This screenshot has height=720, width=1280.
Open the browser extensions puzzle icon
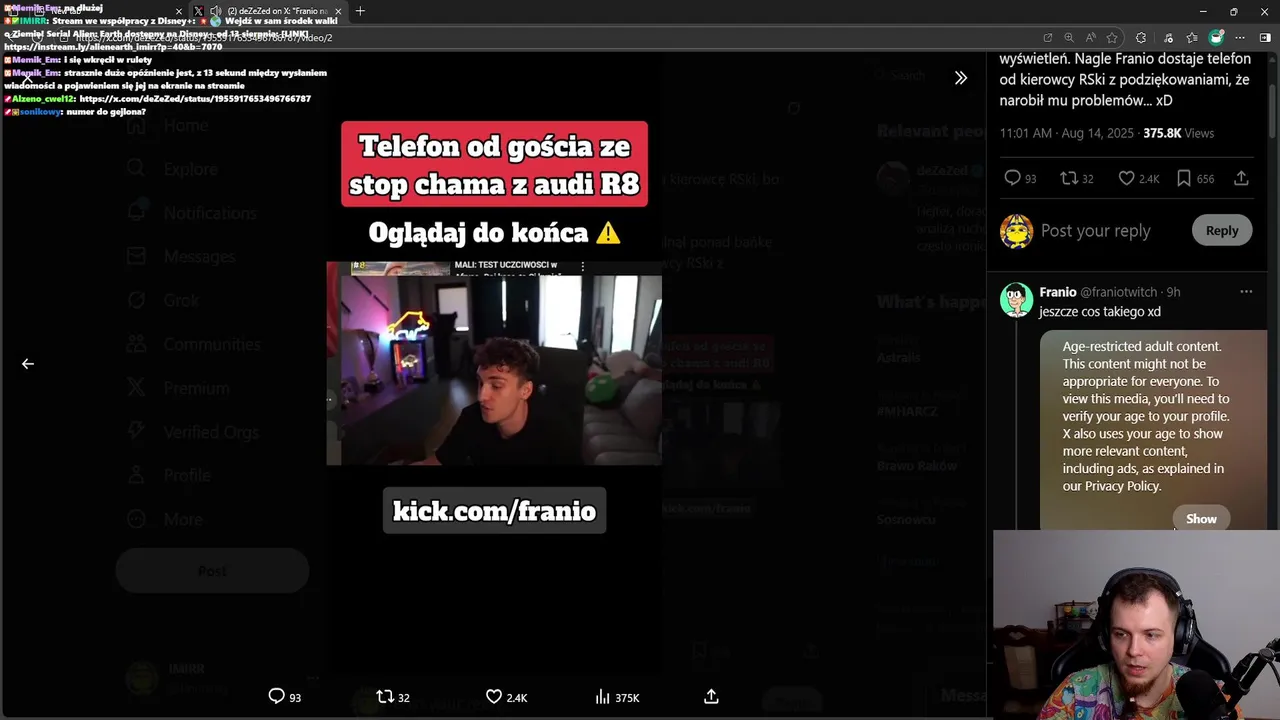tap(1141, 38)
